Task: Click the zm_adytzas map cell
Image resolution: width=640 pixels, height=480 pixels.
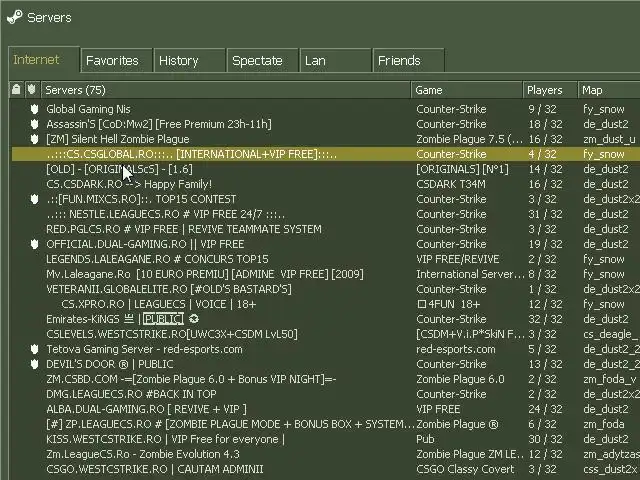Action: tap(611, 454)
